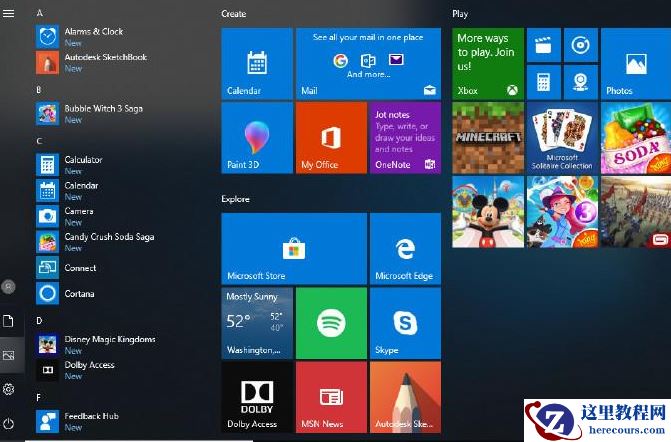Open the Bubble Witch 3 tile
This screenshot has width=671, height=442.
pyautogui.click(x=562, y=212)
